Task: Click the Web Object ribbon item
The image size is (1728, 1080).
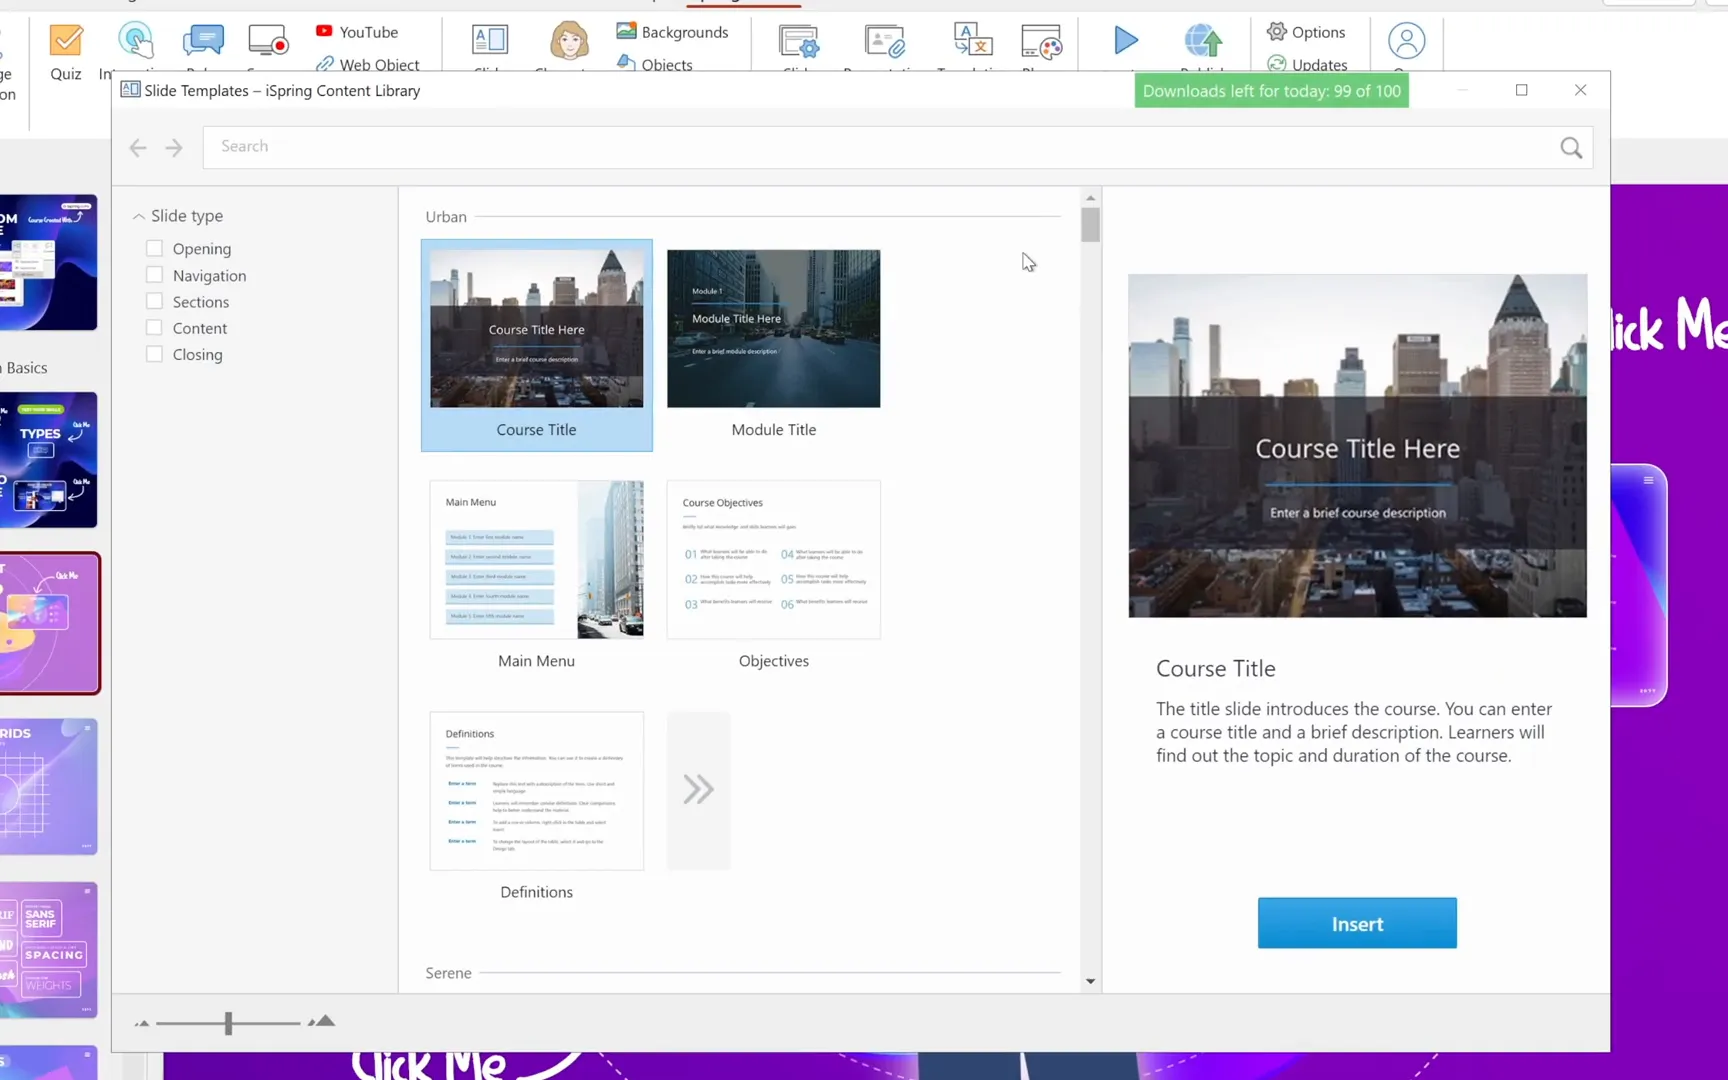Action: 367,64
